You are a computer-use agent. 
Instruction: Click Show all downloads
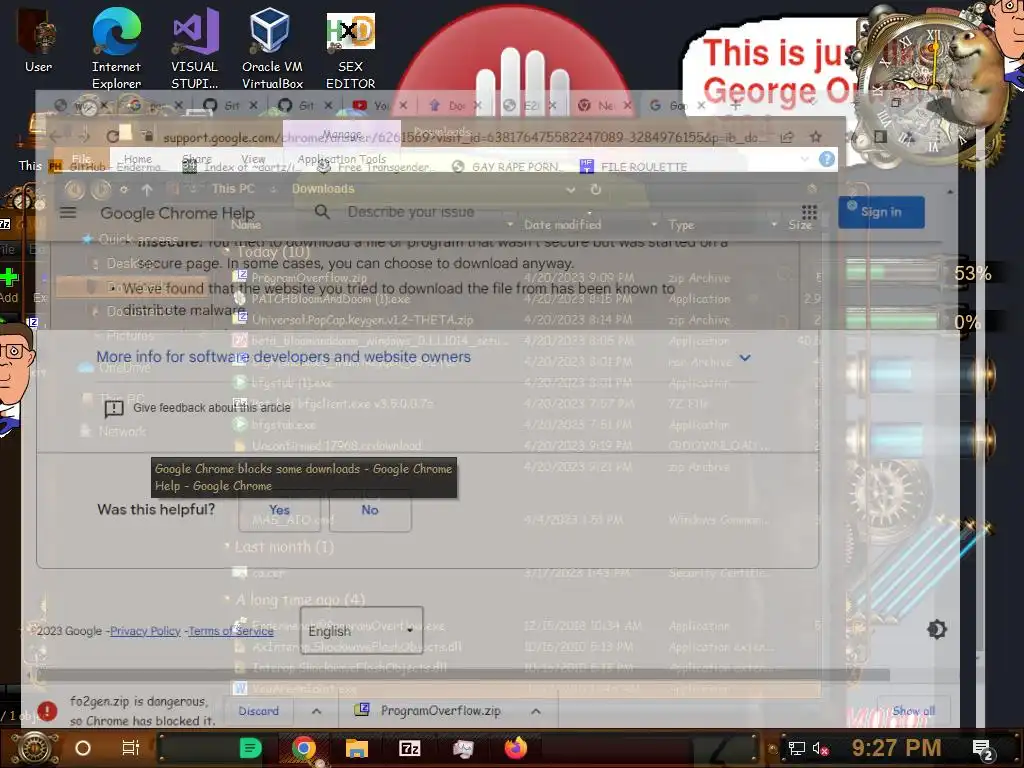pyautogui.click(x=914, y=711)
